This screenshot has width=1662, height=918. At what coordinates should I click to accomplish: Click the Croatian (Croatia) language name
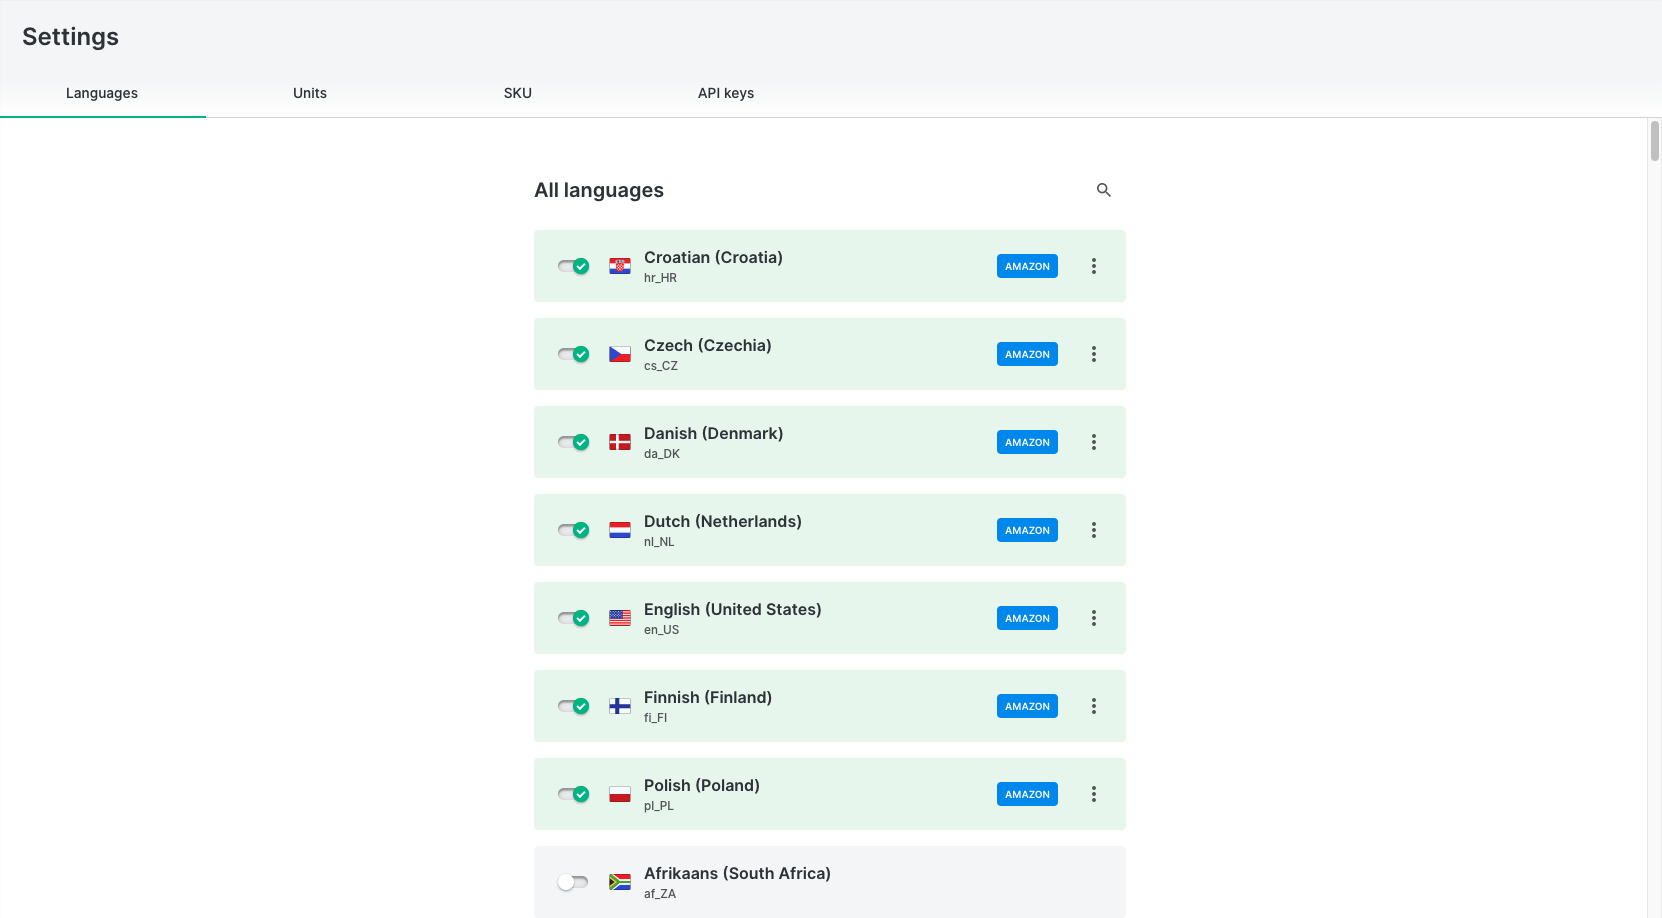point(713,257)
